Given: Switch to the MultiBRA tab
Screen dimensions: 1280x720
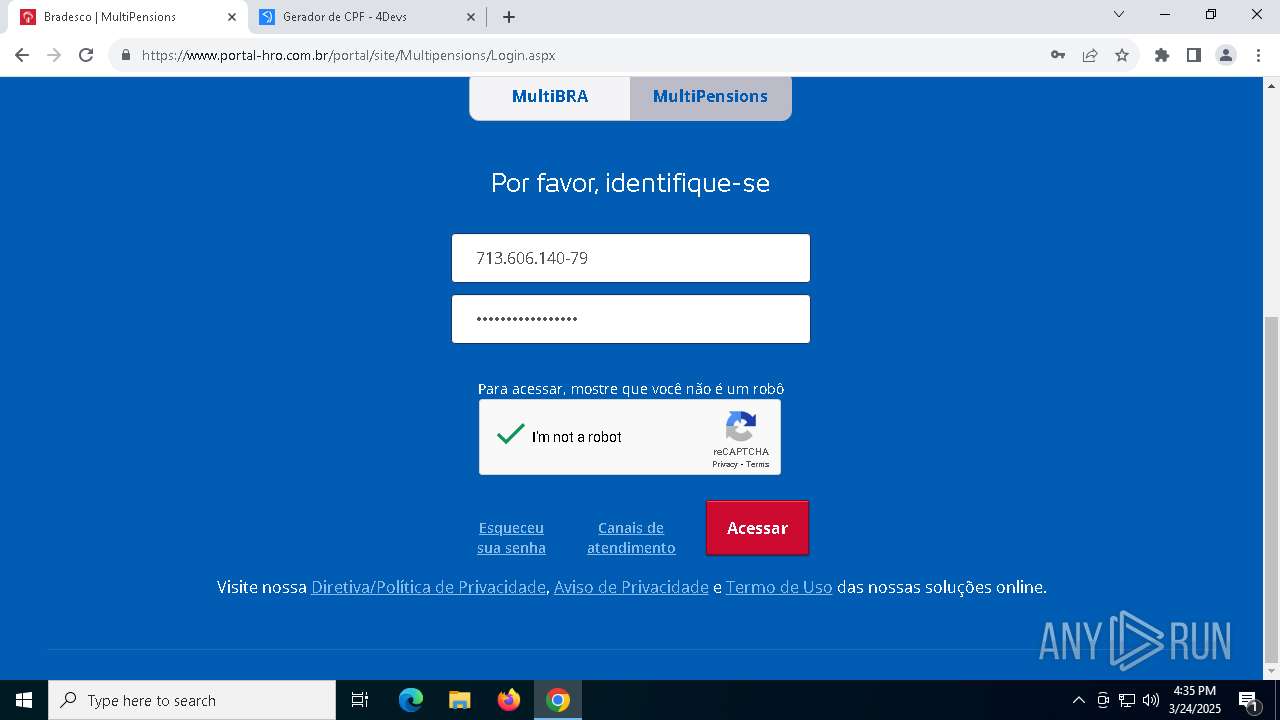Looking at the screenshot, I should click(x=550, y=97).
